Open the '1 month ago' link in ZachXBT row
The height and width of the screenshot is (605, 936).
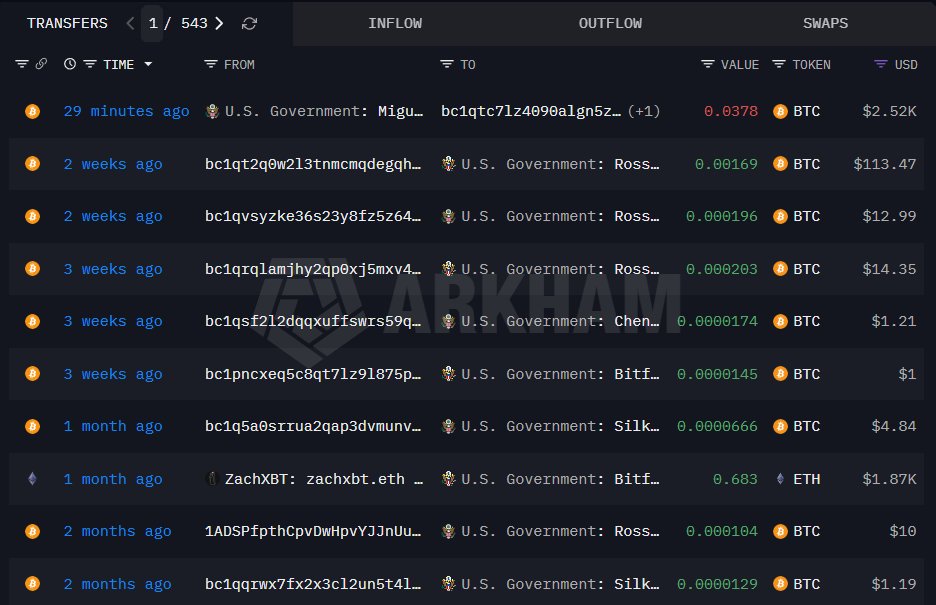(113, 479)
